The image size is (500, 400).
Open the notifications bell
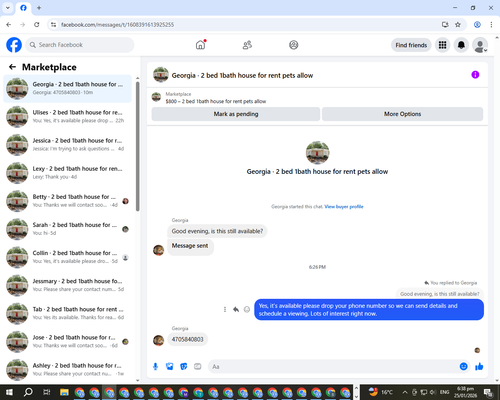pyautogui.click(x=461, y=45)
